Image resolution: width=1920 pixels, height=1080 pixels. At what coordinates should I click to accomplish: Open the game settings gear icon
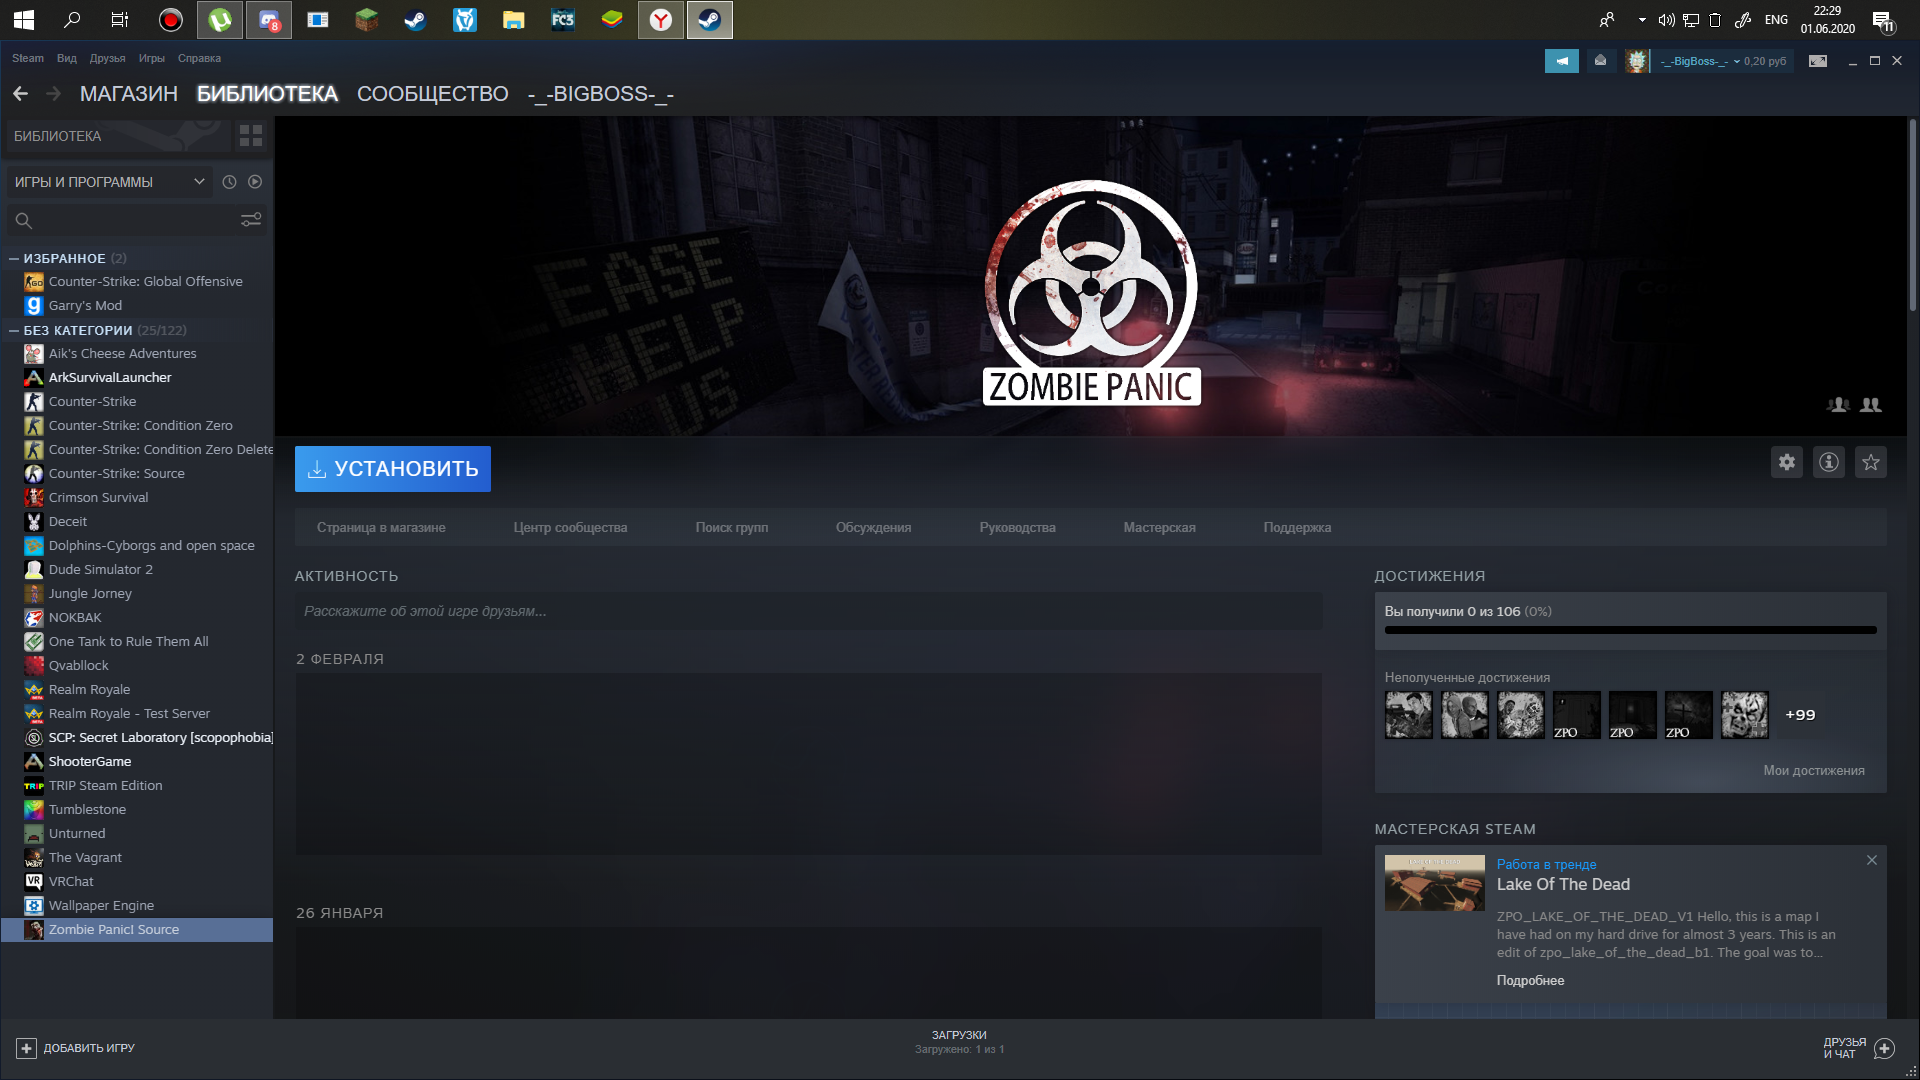point(1787,462)
